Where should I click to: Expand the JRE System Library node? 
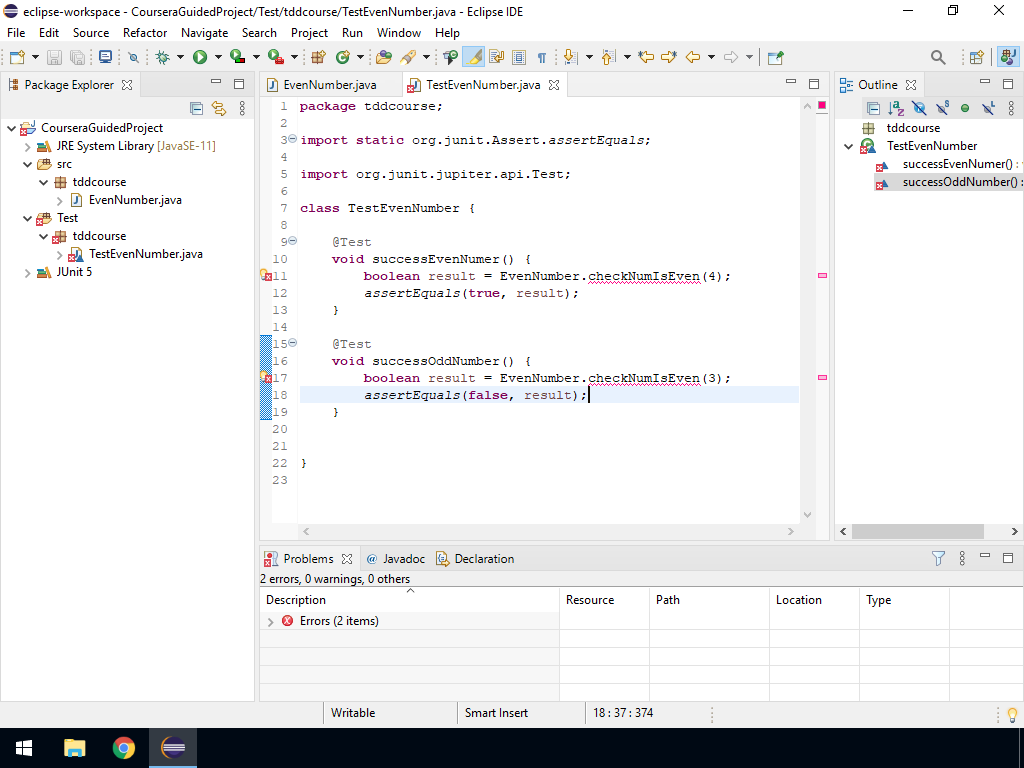[x=28, y=146]
